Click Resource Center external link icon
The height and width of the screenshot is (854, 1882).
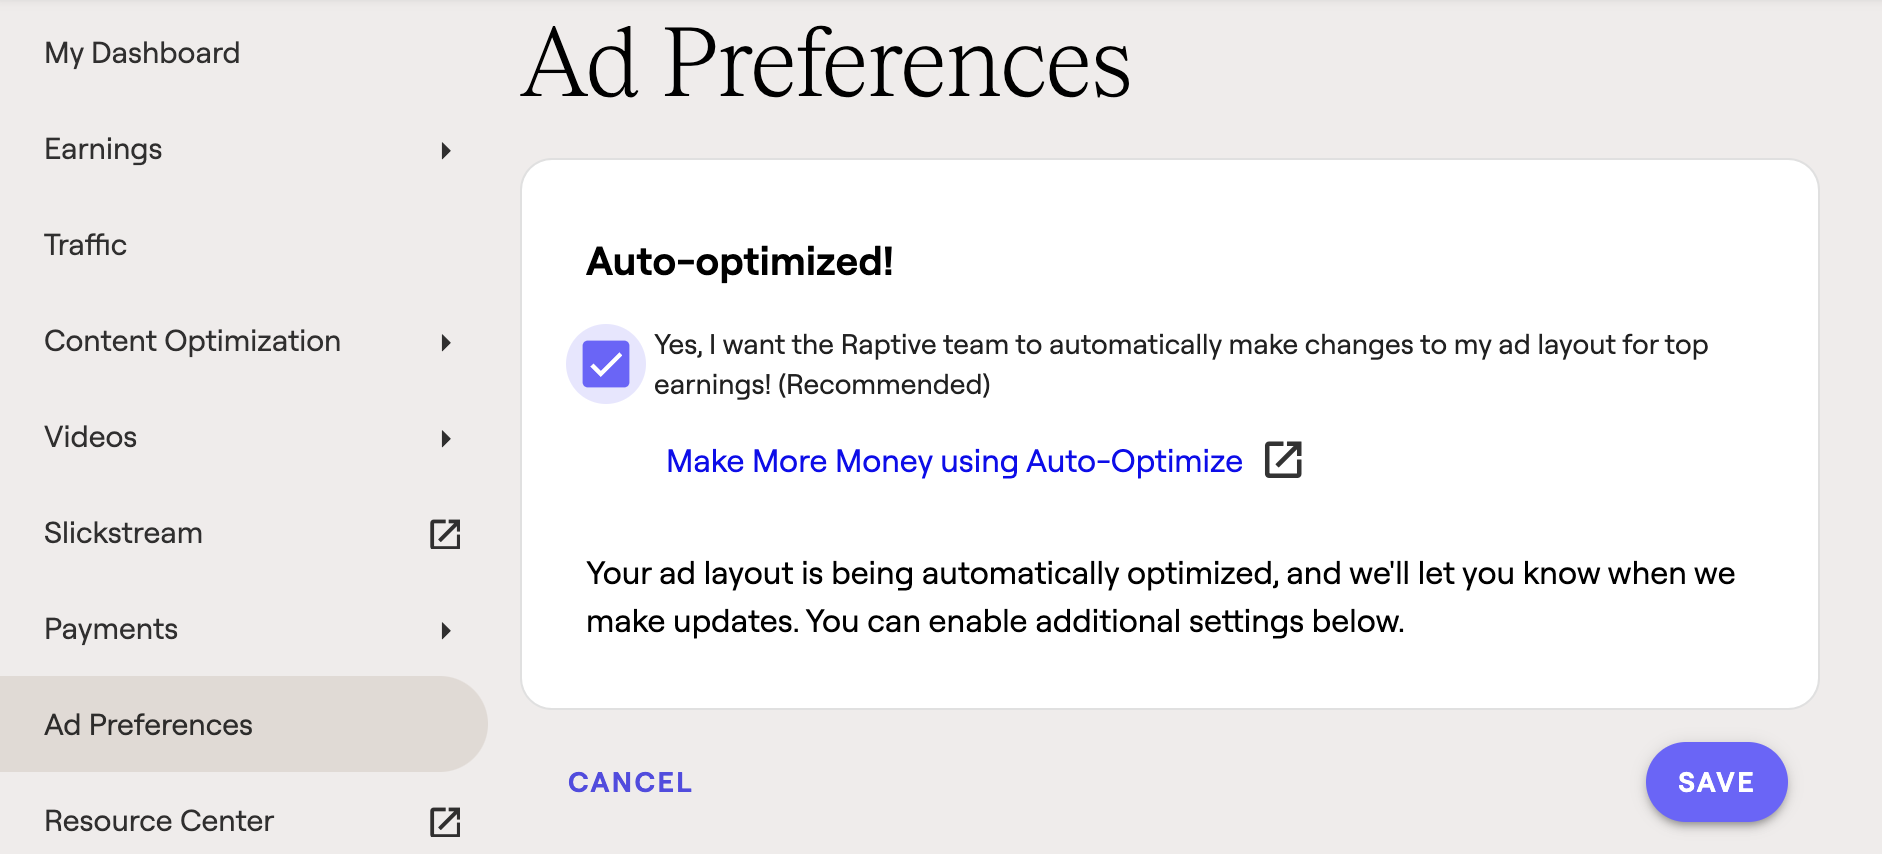445,822
